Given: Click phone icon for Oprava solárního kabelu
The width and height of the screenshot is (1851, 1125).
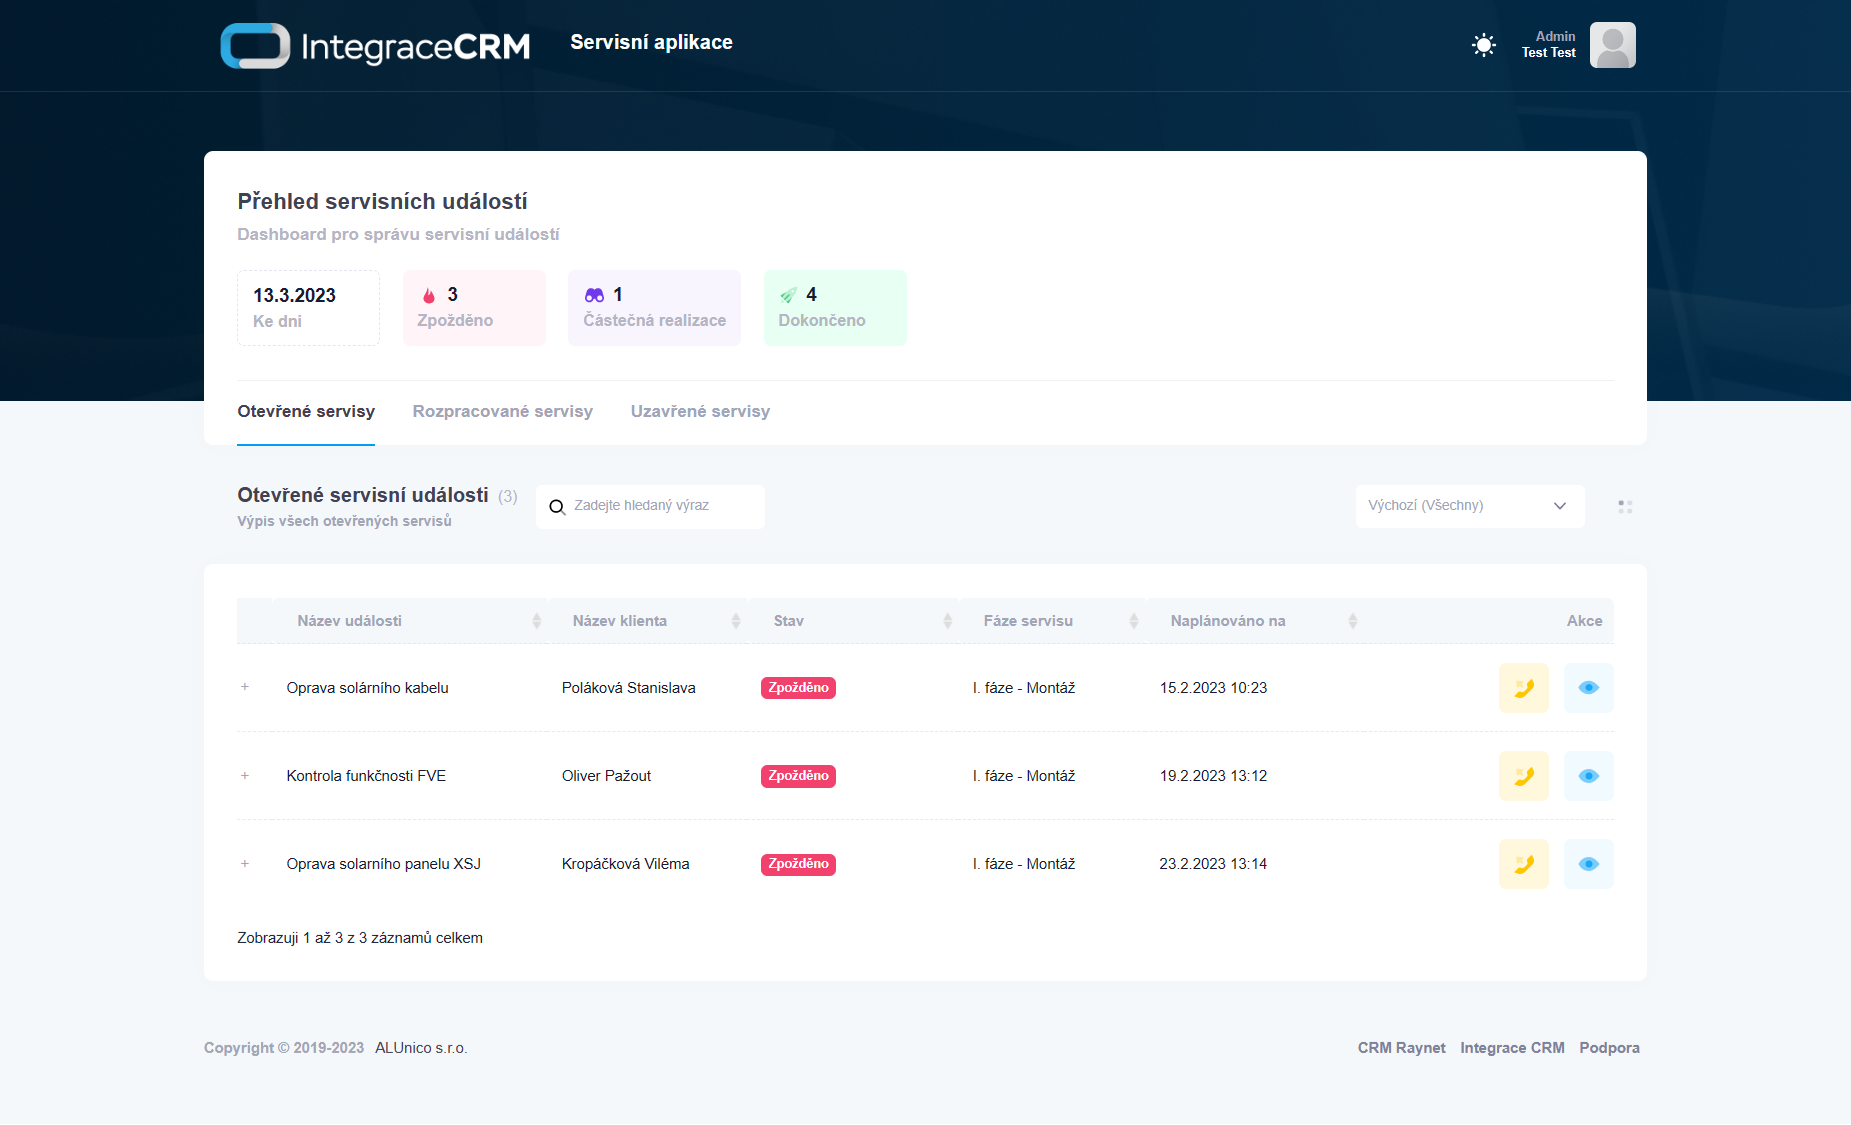Looking at the screenshot, I should 1523,688.
